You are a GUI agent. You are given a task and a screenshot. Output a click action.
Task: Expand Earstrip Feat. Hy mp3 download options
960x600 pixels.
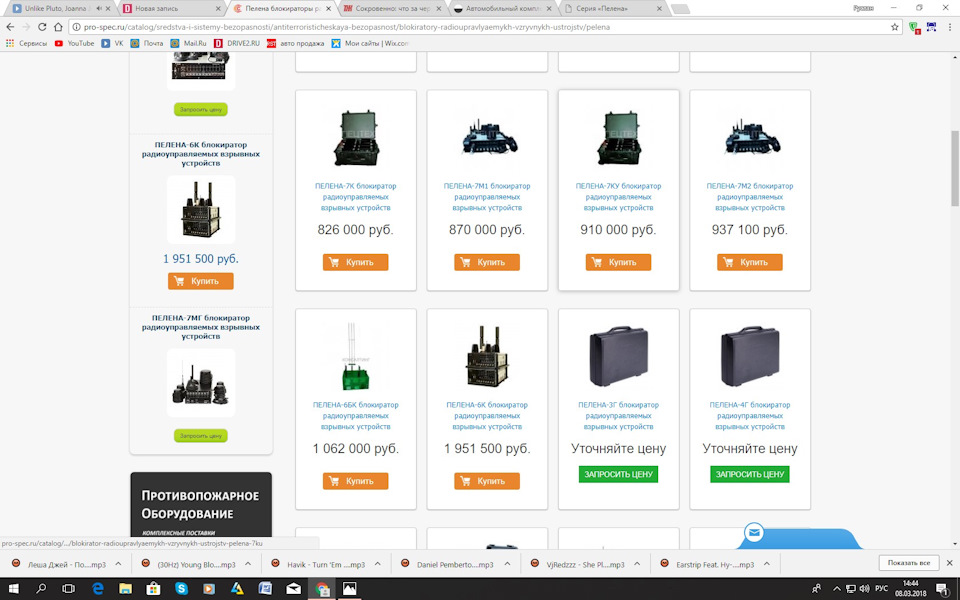(767, 564)
